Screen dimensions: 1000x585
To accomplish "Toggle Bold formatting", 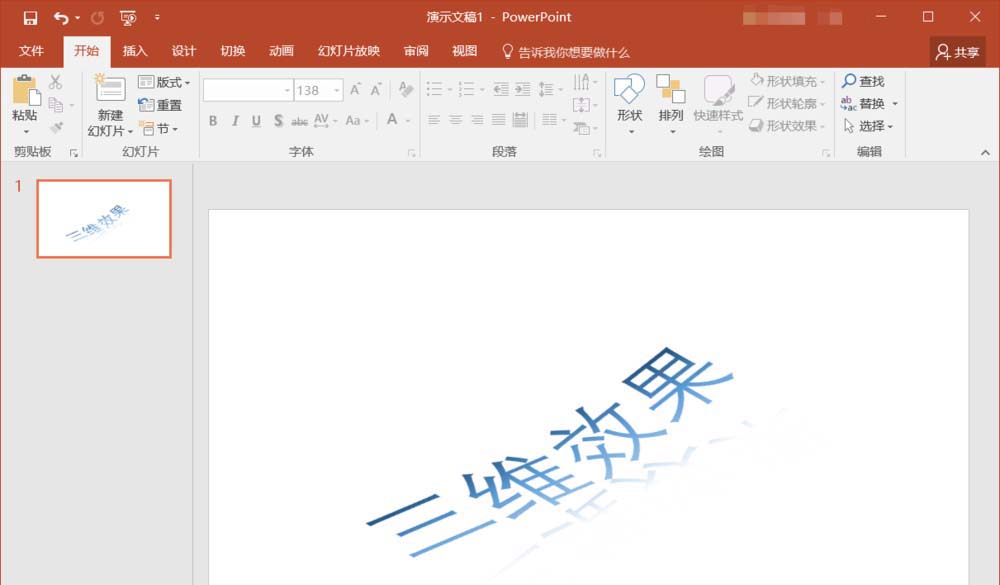I will click(213, 121).
